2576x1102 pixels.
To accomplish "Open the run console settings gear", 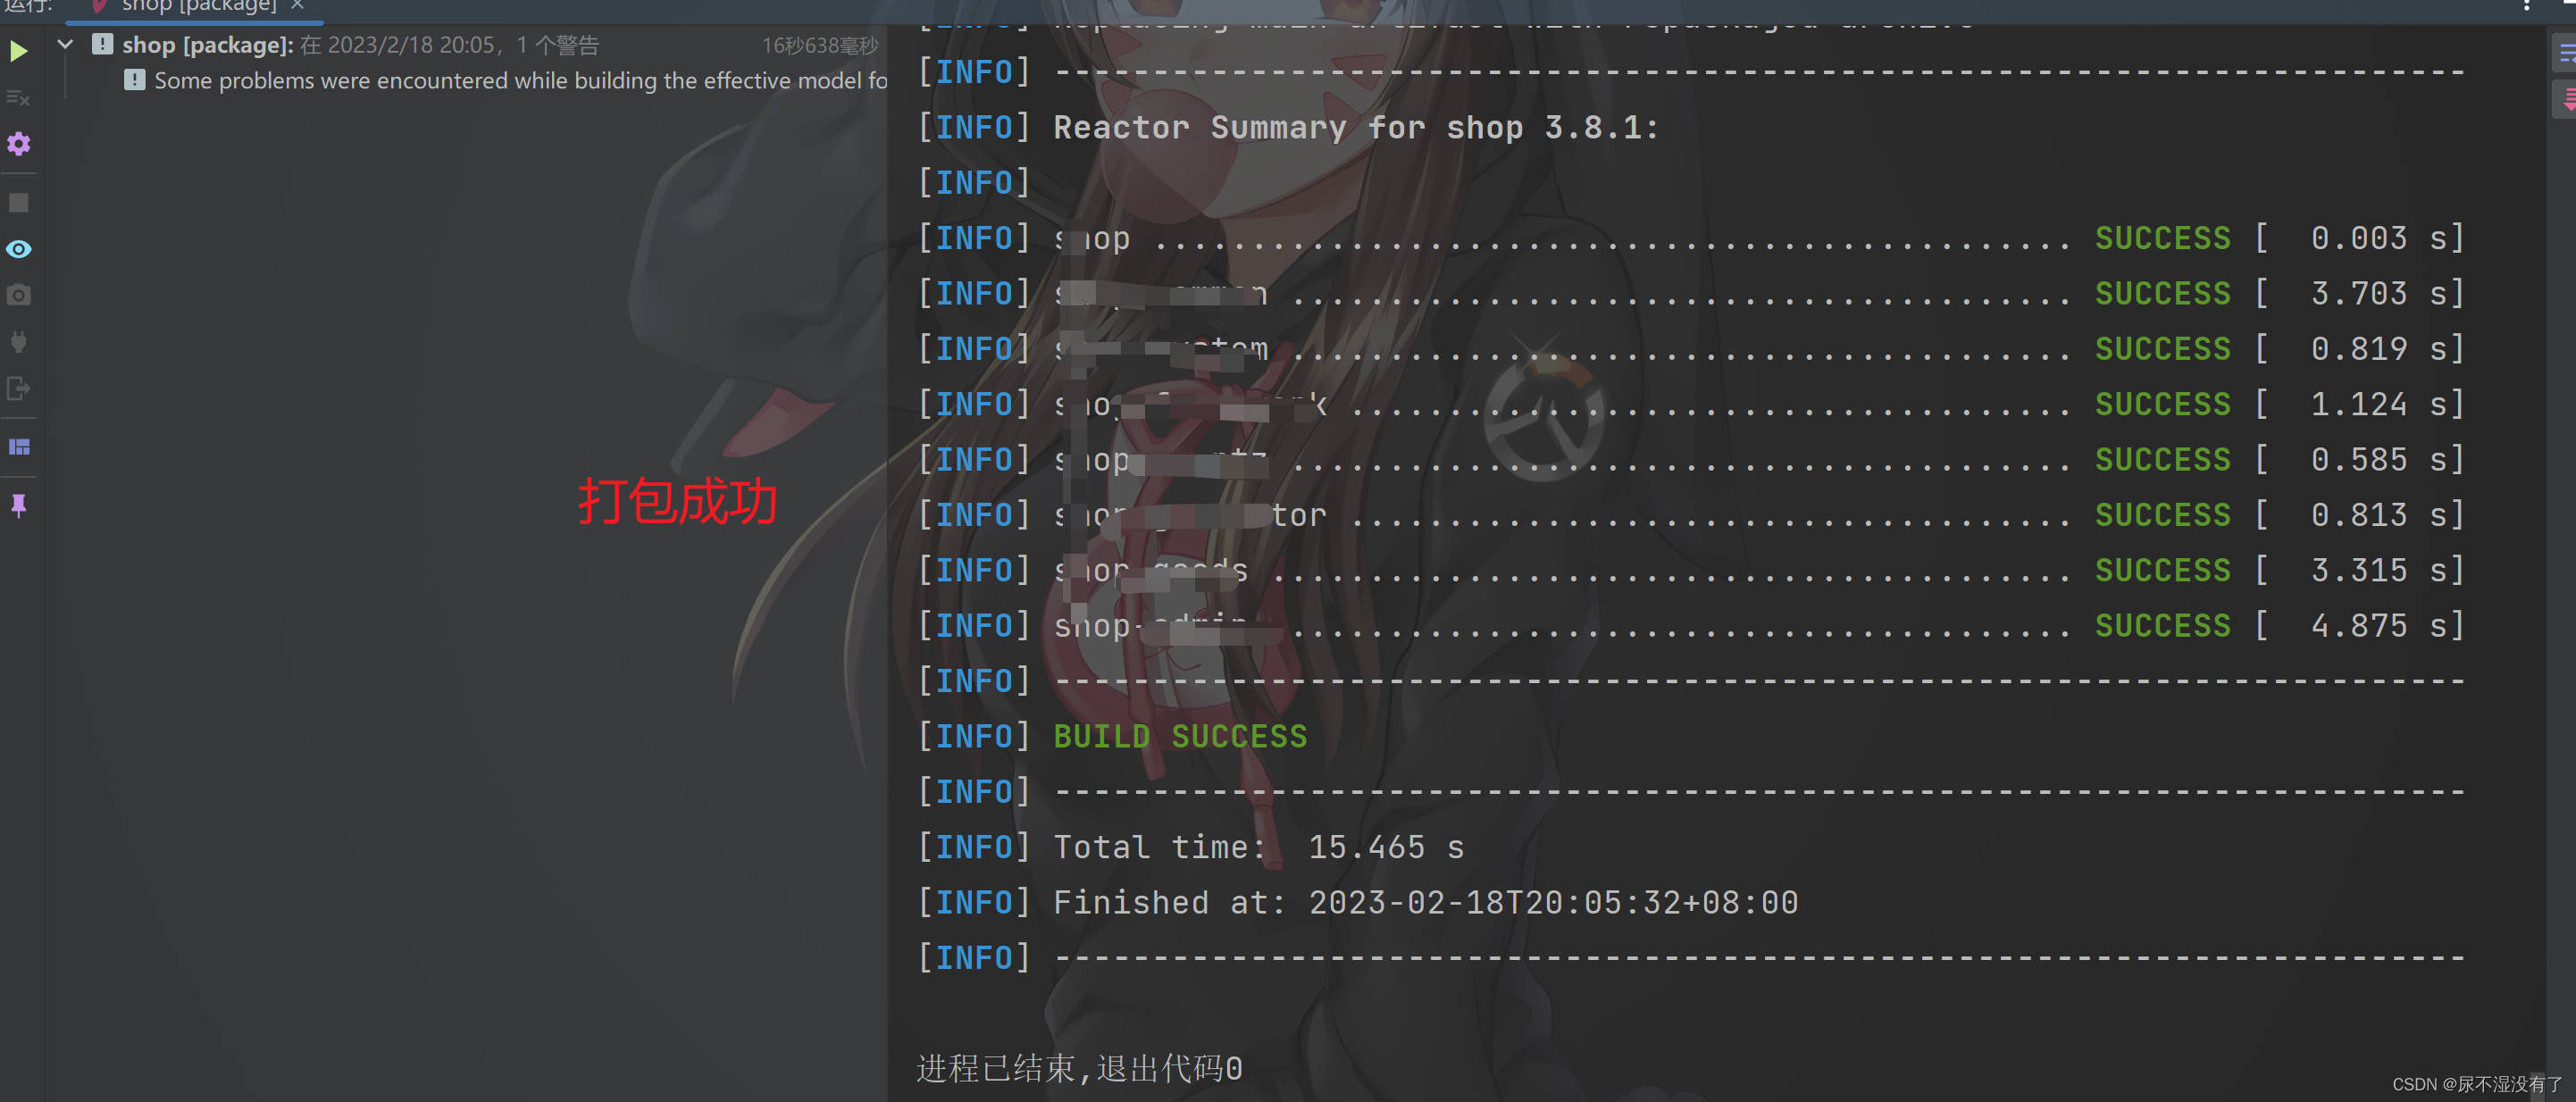I will click(x=18, y=144).
